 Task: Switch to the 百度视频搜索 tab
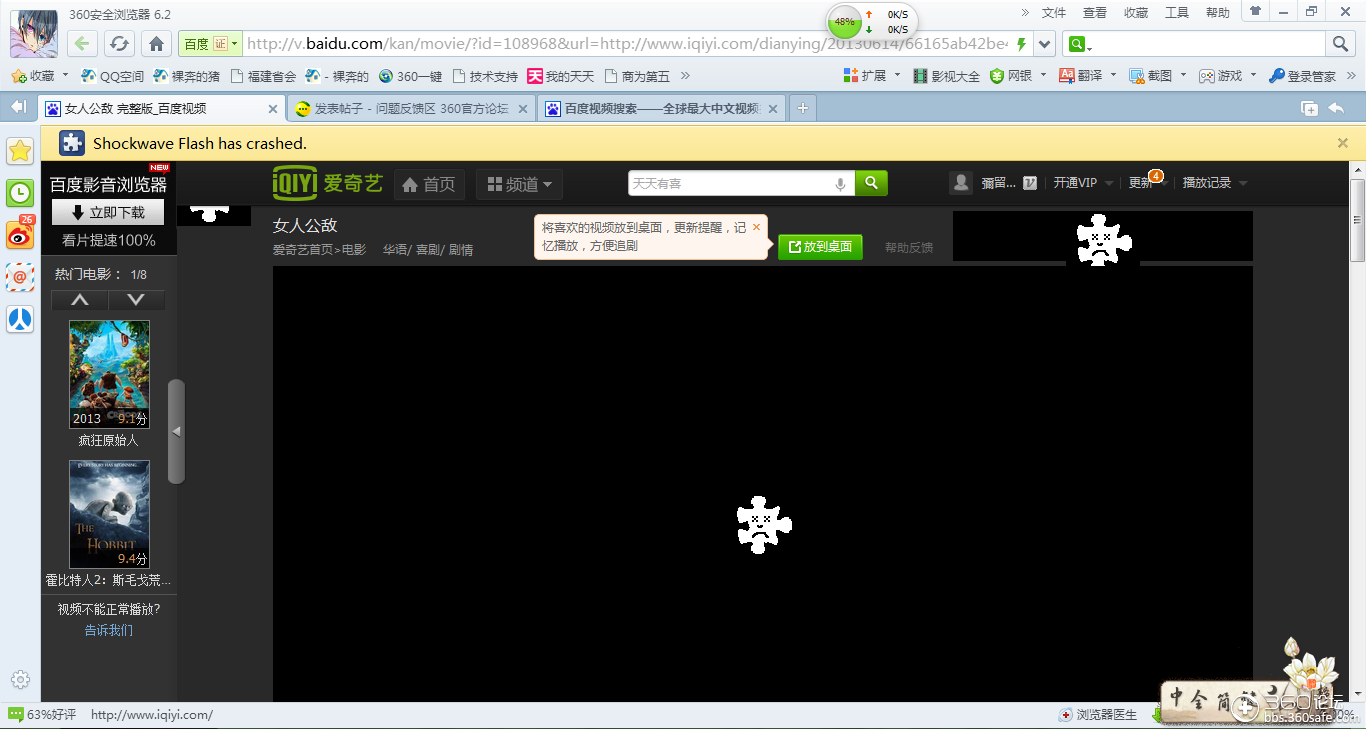pos(661,109)
